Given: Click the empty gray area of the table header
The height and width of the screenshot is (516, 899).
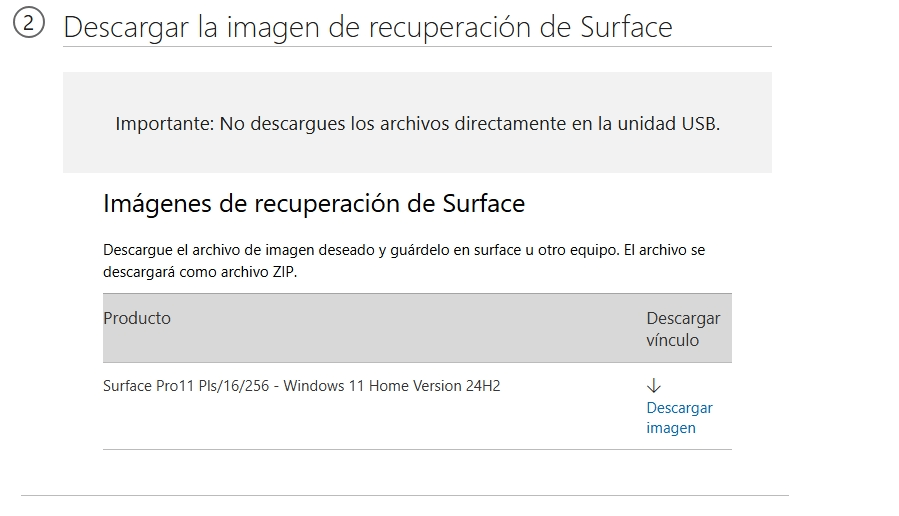Looking at the screenshot, I should tap(401, 328).
